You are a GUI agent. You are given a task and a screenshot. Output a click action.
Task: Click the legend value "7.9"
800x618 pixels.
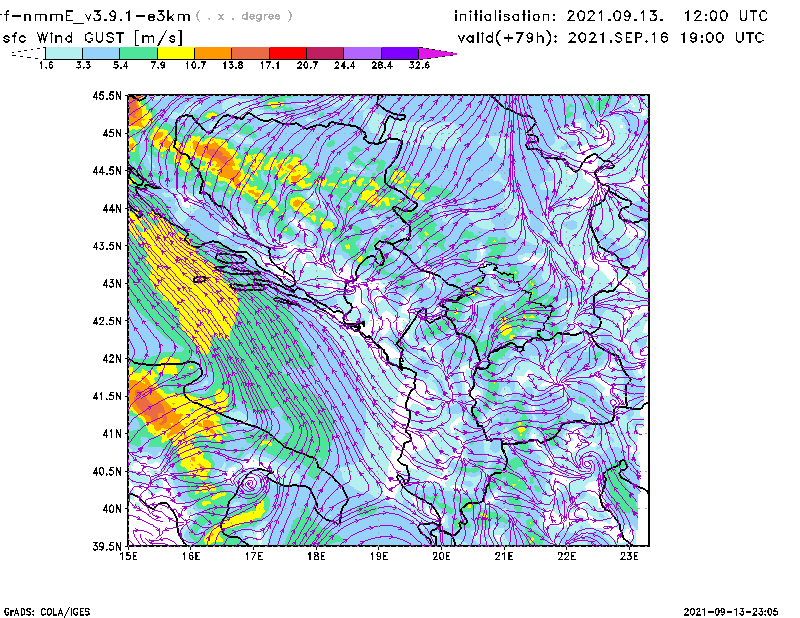coord(158,65)
